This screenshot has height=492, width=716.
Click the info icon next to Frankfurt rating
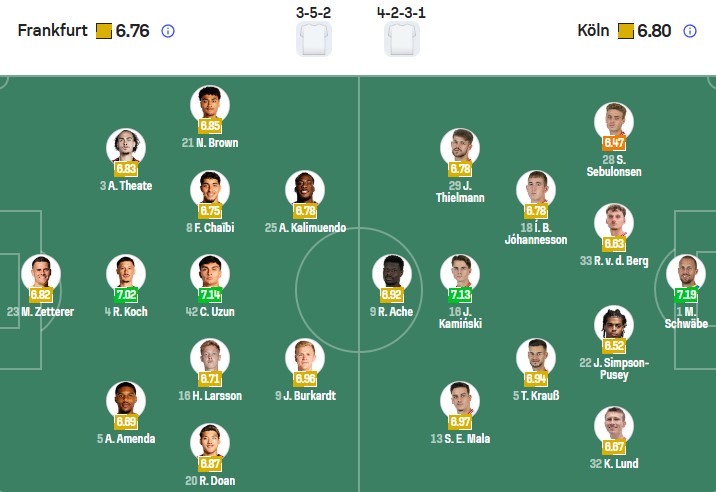[168, 31]
